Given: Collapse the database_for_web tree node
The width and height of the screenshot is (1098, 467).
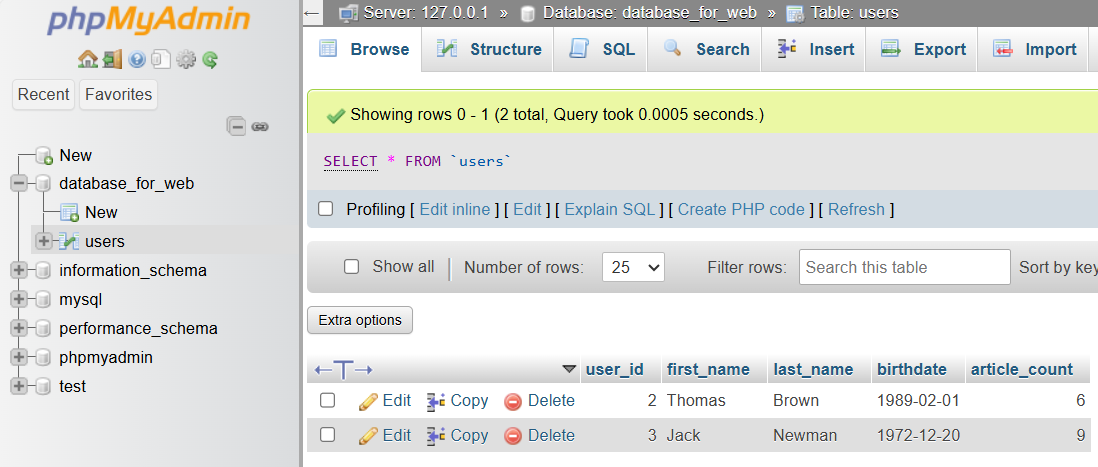Looking at the screenshot, I should [19, 184].
